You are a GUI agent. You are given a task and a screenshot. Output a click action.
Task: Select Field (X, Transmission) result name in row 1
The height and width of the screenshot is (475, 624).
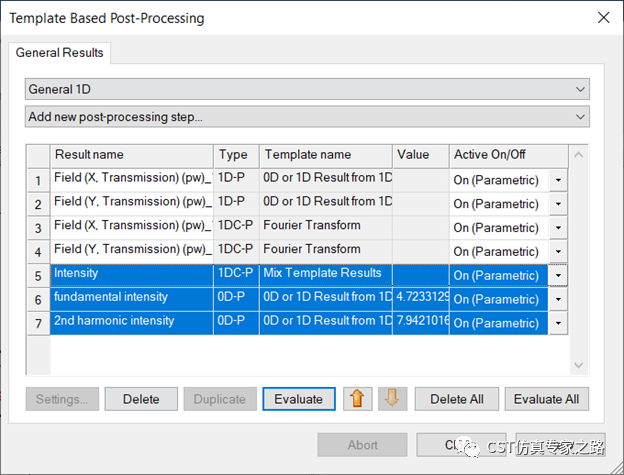tap(132, 178)
